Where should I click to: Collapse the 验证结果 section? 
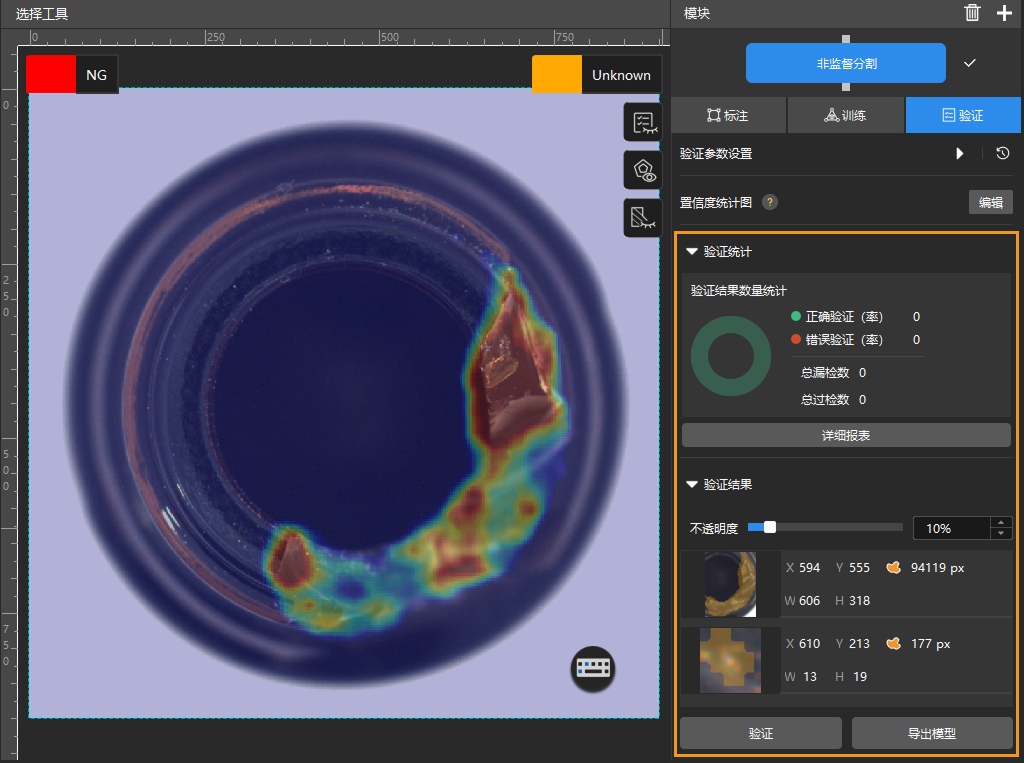692,484
